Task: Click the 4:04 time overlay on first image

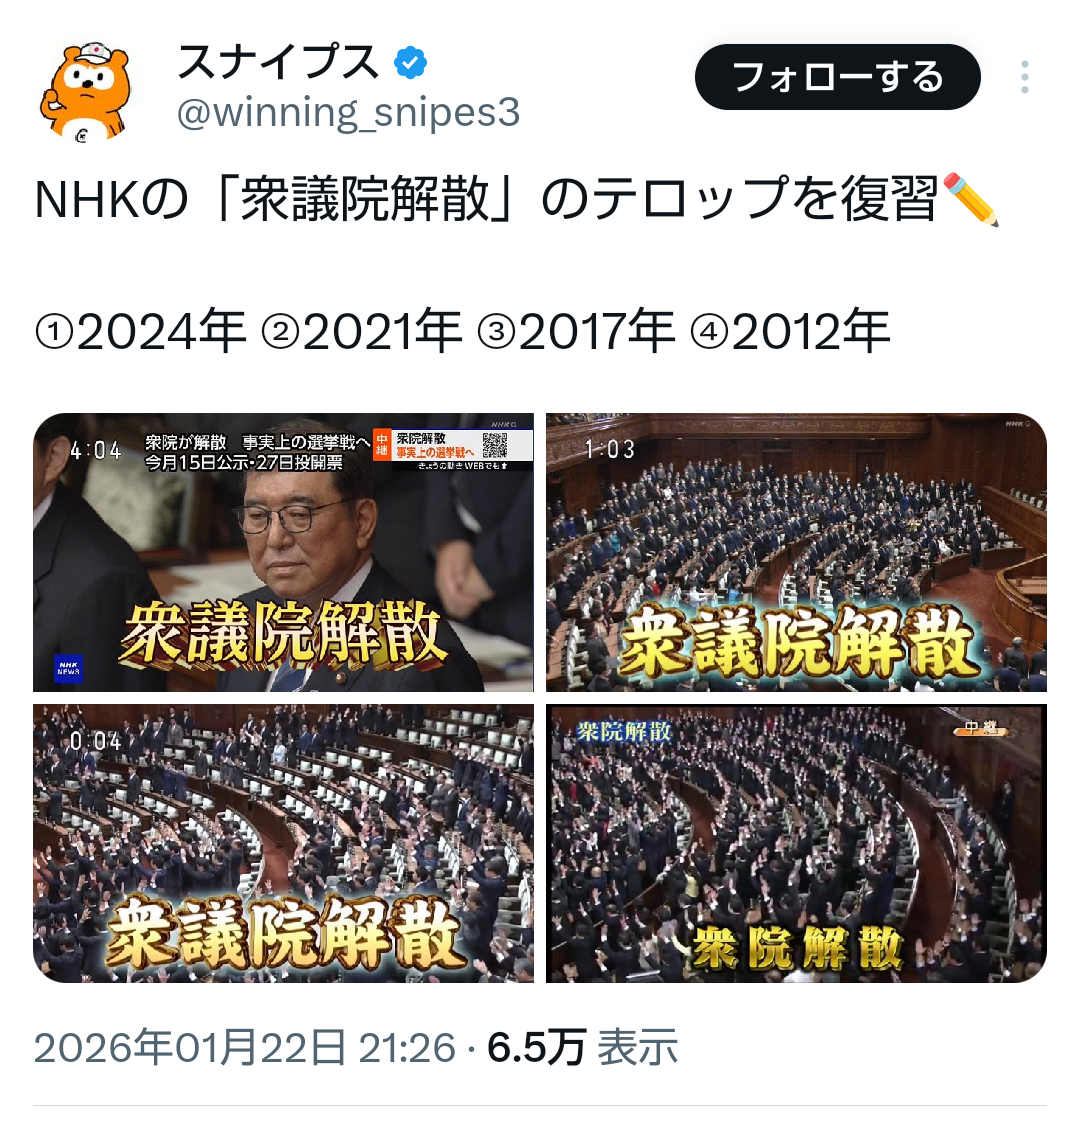Action: click(x=96, y=450)
